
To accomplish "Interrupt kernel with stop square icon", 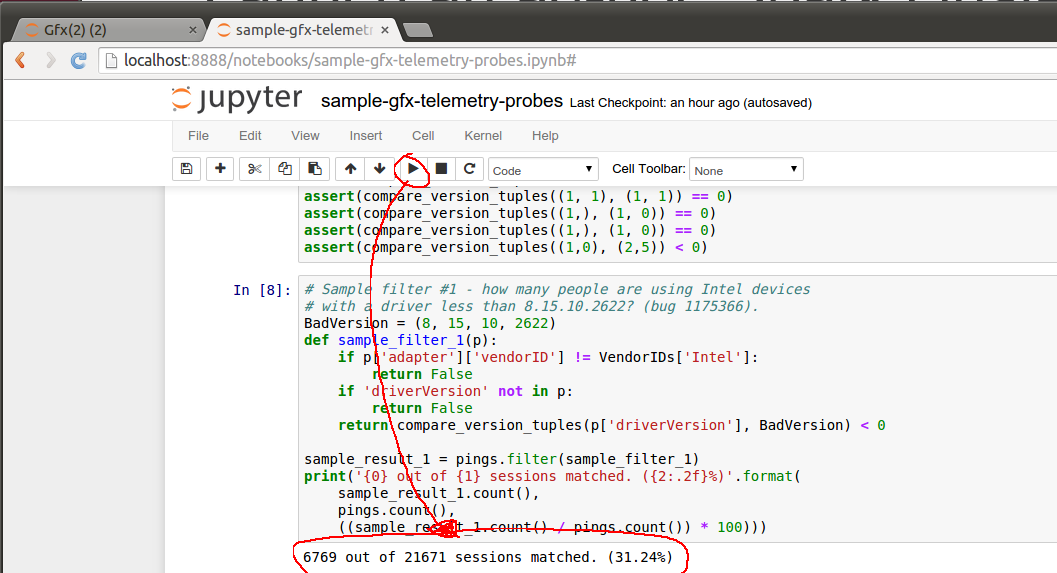I will [442, 169].
